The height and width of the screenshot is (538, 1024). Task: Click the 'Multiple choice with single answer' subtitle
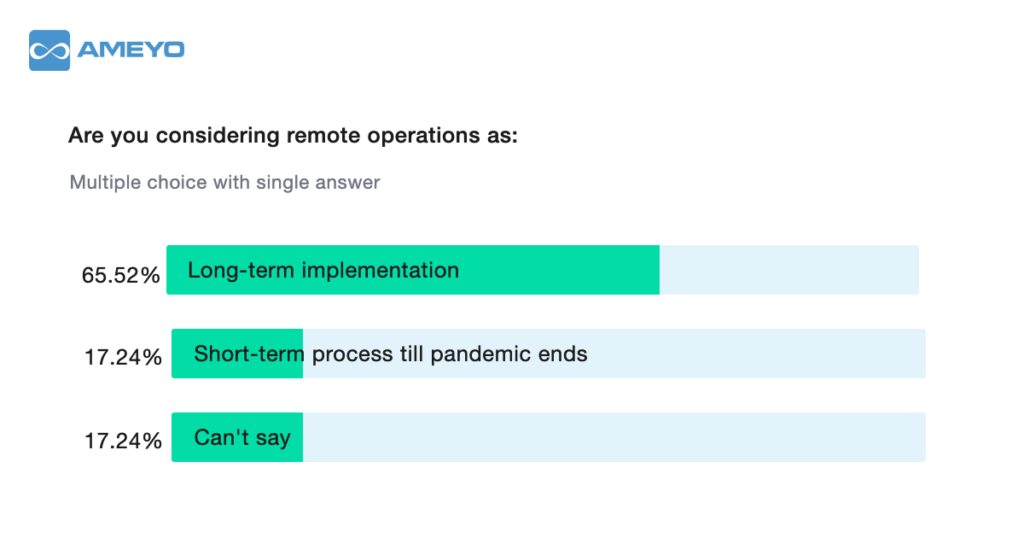[x=225, y=182]
